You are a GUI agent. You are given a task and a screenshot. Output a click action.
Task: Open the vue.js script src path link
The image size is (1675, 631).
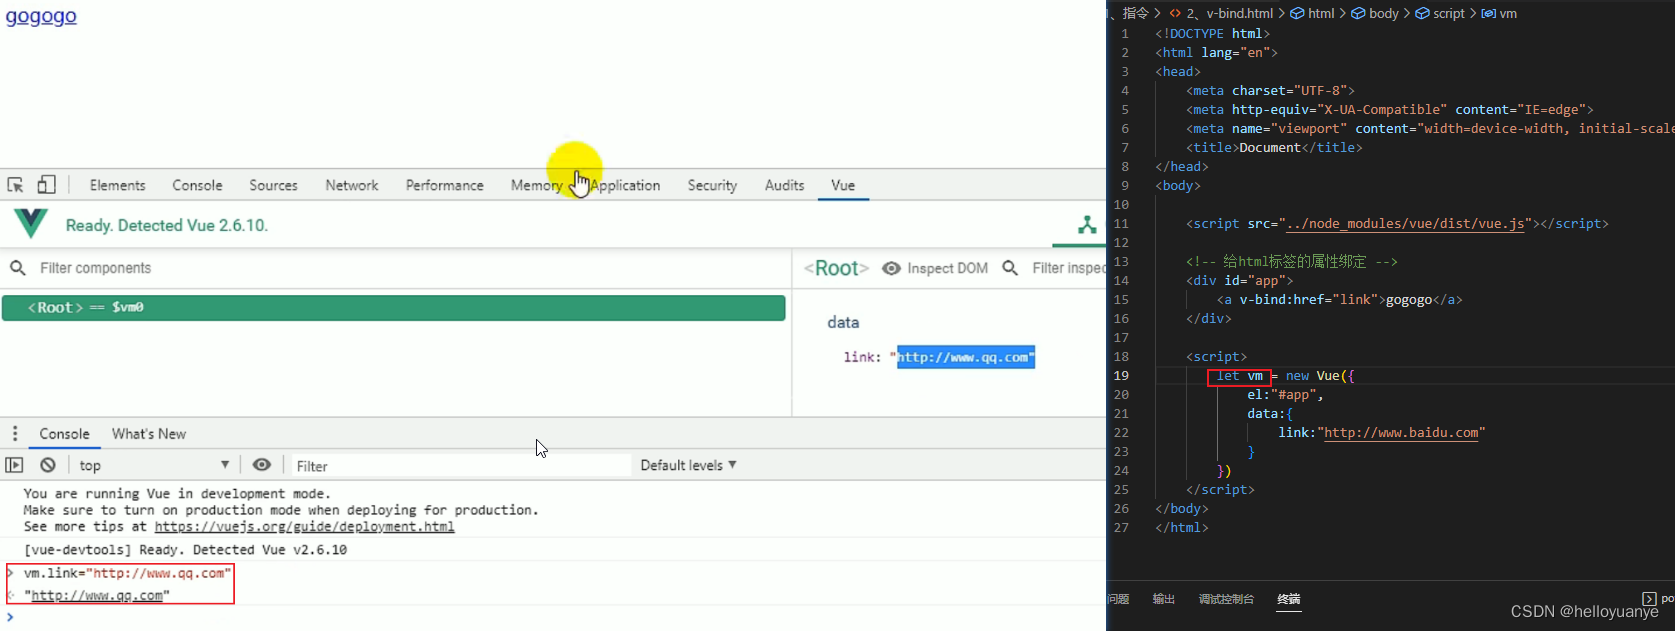(x=1405, y=224)
